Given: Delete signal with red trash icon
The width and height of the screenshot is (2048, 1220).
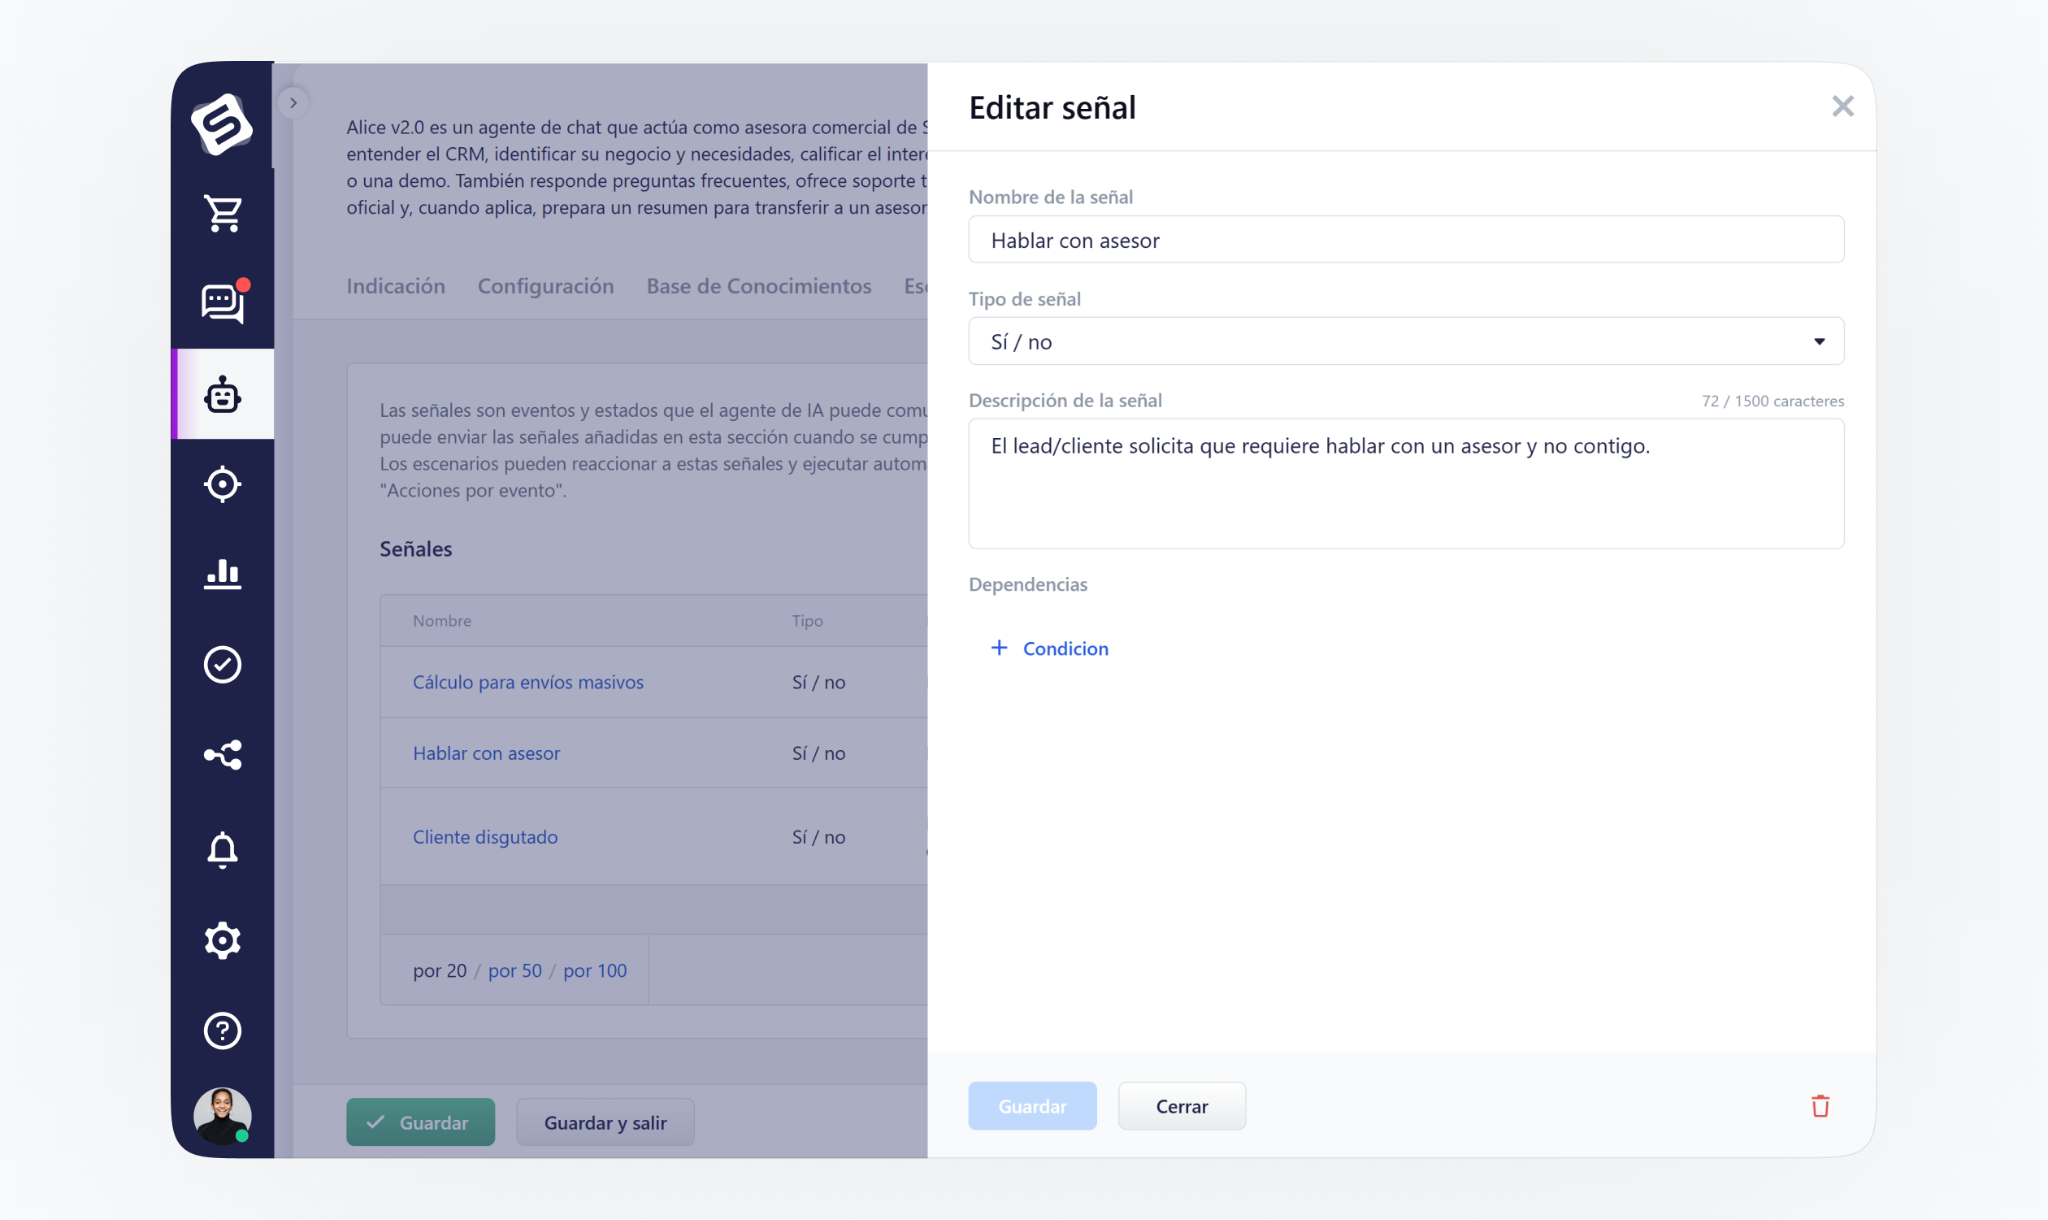Looking at the screenshot, I should pos(1820,1106).
